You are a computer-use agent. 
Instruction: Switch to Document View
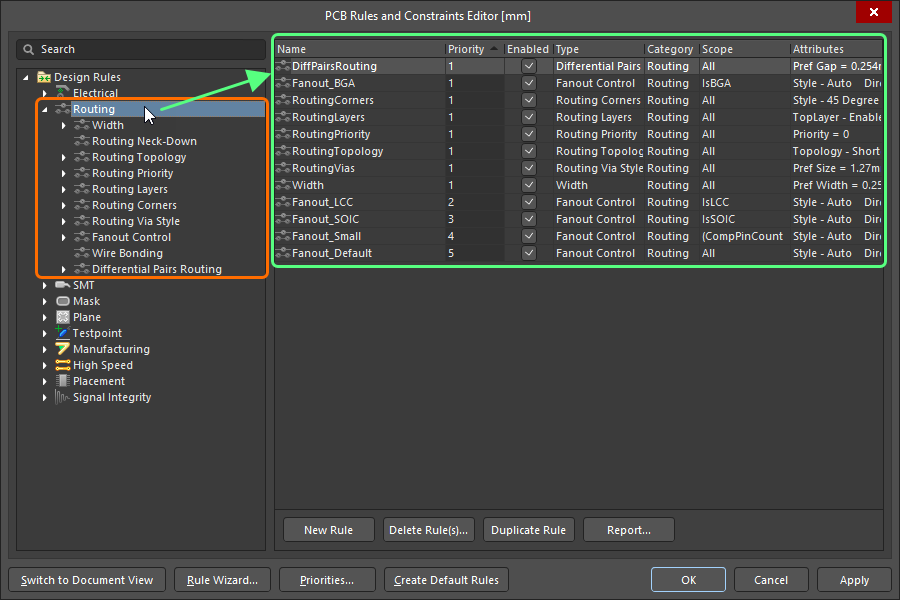[x=87, y=580]
